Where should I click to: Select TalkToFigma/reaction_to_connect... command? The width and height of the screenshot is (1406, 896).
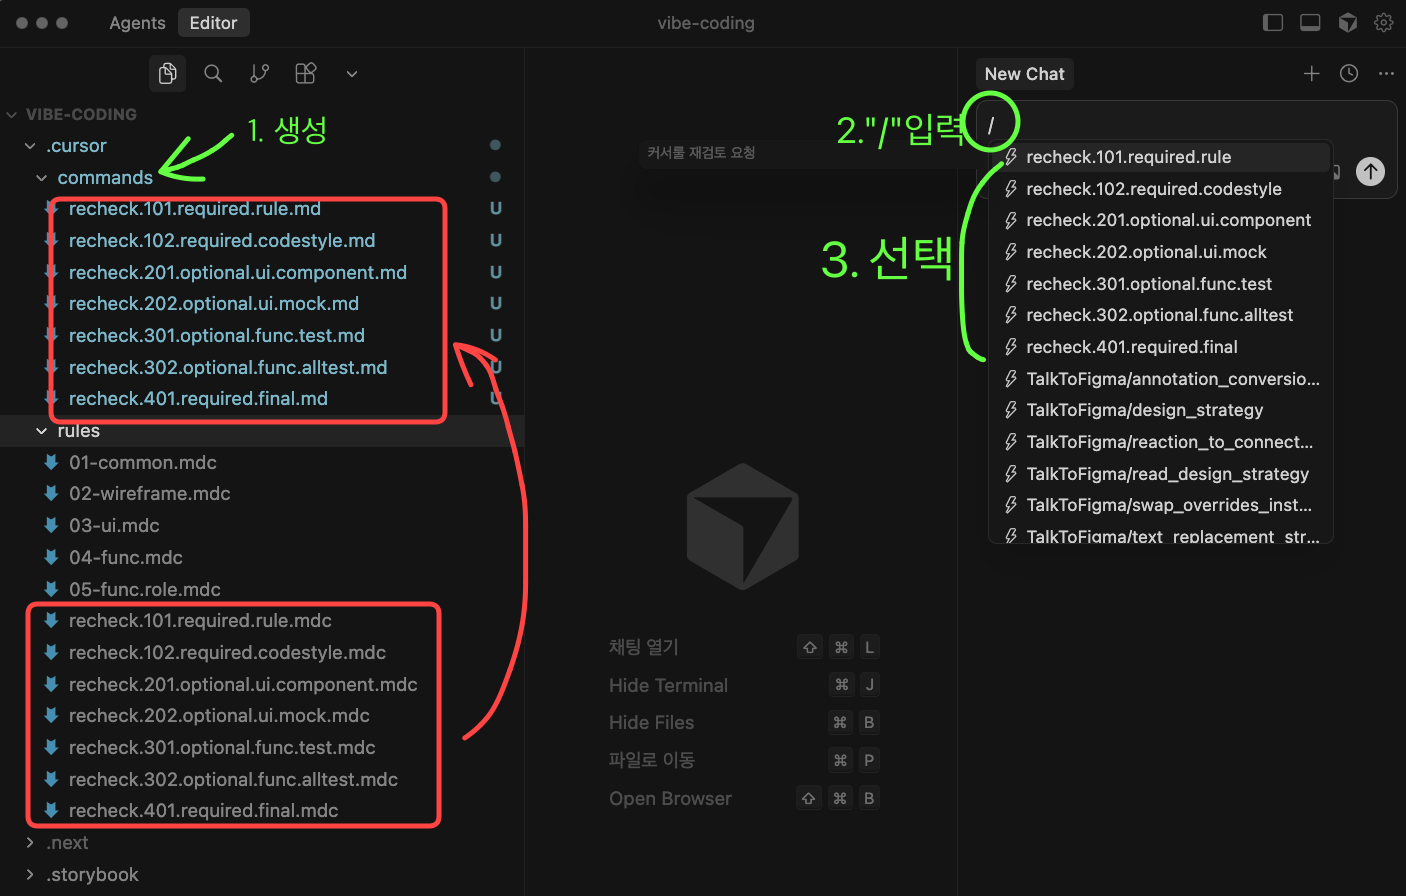point(1161,442)
